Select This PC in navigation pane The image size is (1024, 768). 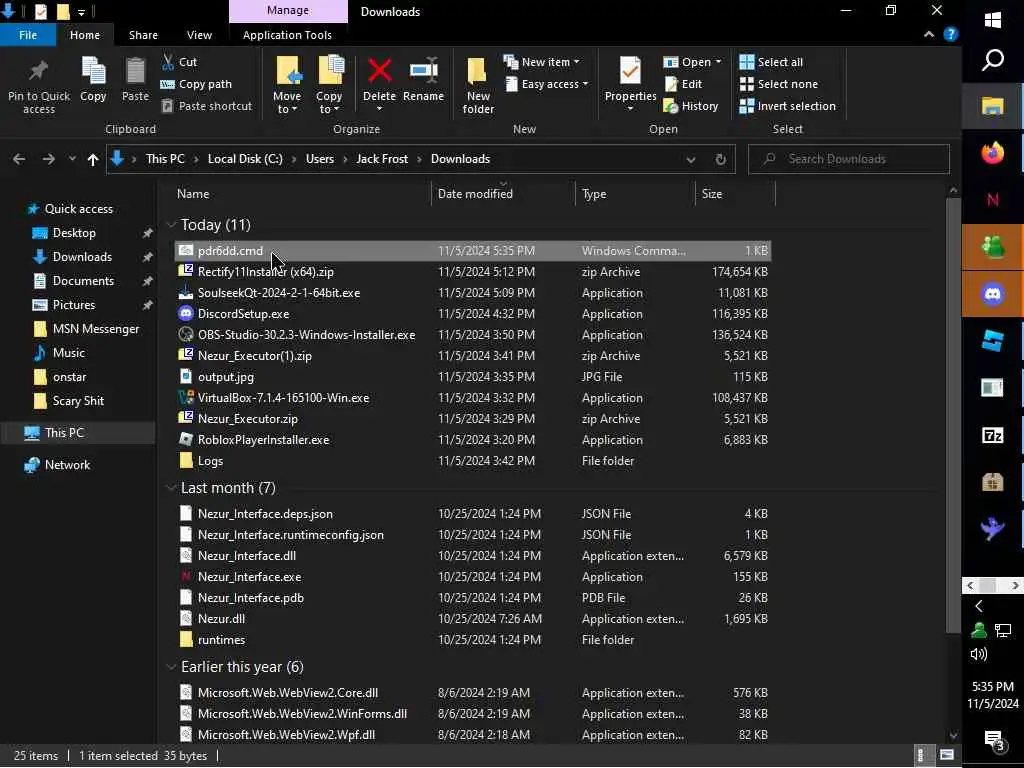pyautogui.click(x=65, y=432)
